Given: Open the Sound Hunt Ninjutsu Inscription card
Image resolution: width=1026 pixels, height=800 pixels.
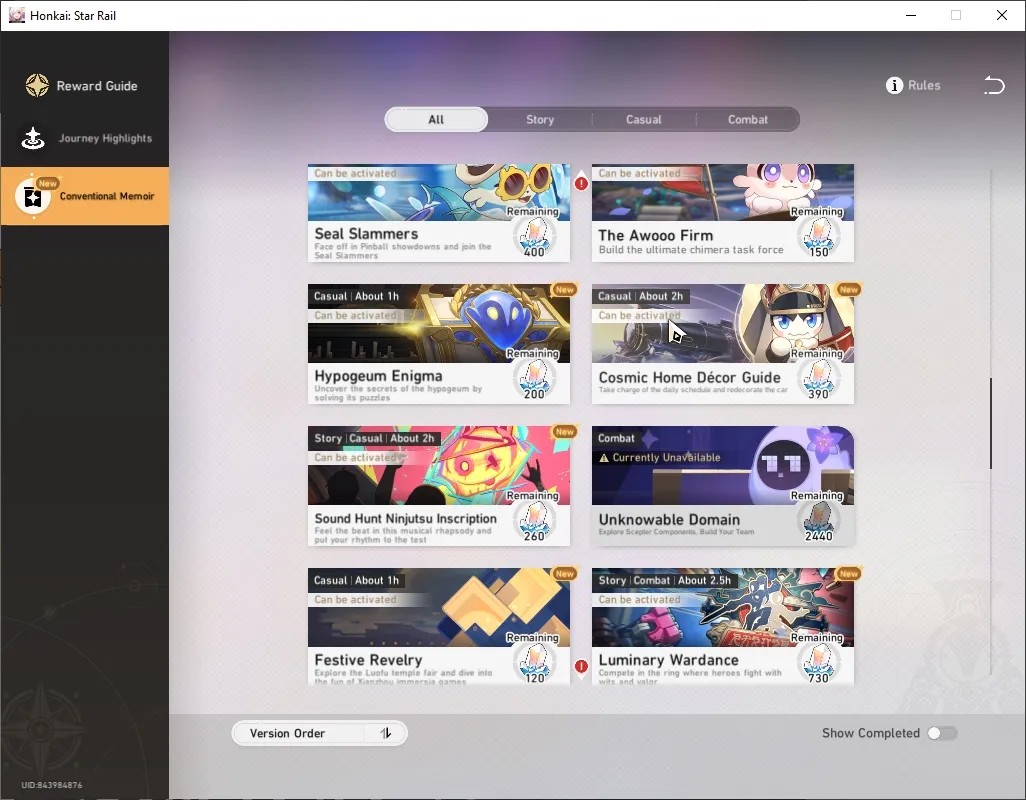Looking at the screenshot, I should 438,486.
